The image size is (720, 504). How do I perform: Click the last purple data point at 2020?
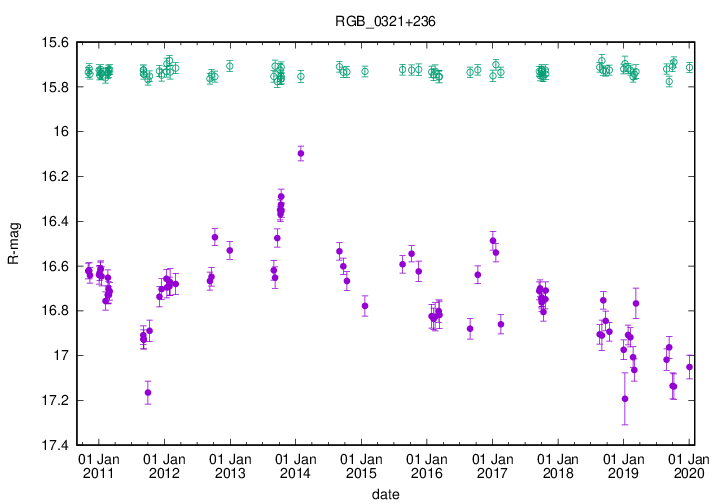[x=689, y=367]
